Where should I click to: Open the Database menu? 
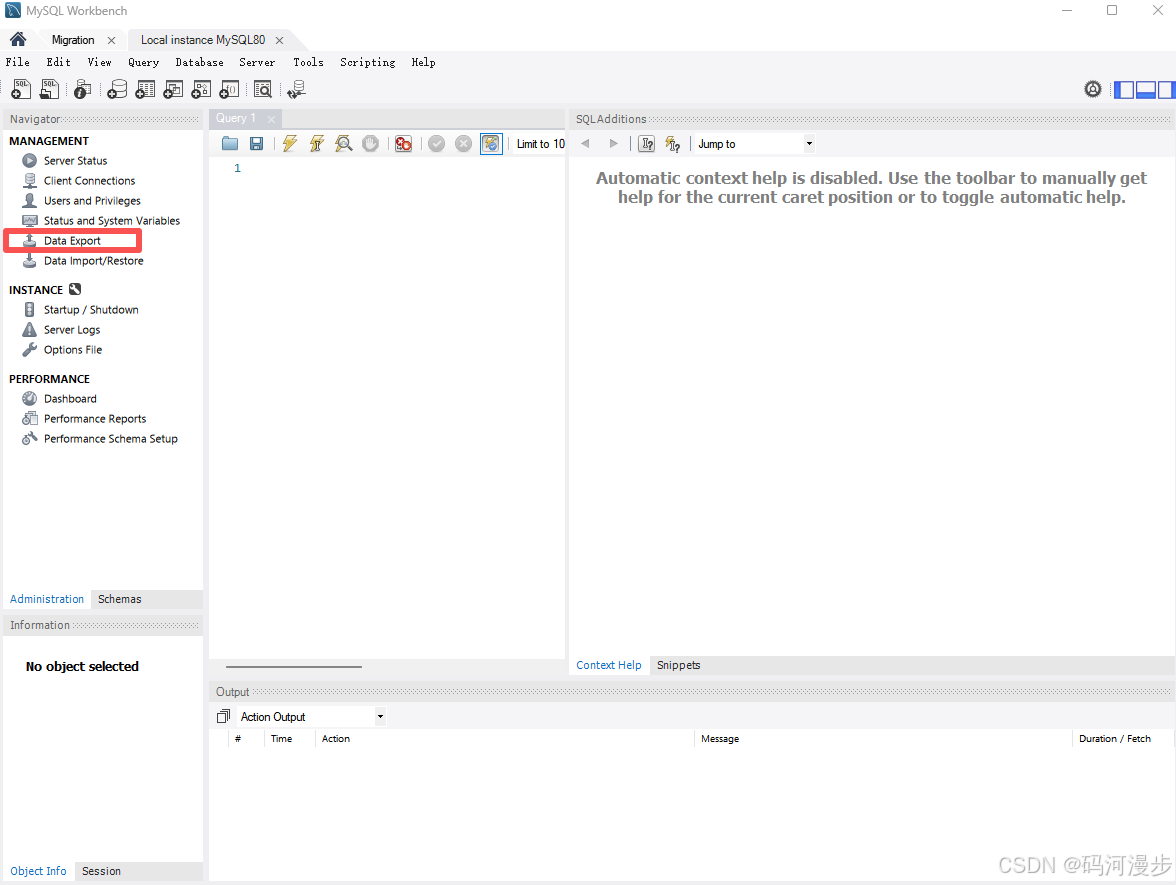tap(200, 62)
